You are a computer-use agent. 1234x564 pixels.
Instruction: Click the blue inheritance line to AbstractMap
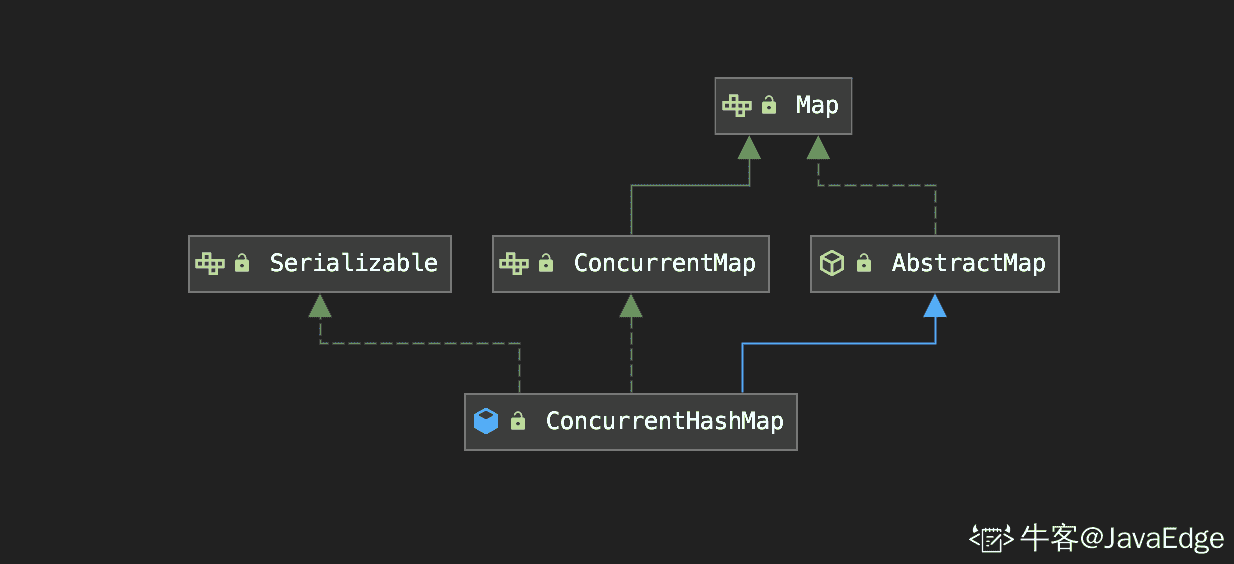point(840,344)
